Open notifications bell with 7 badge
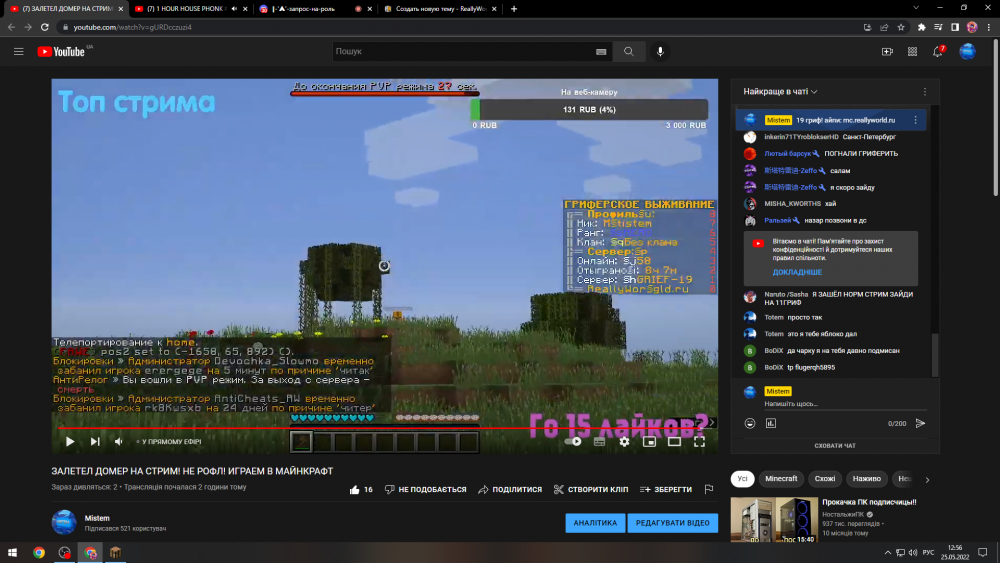1000x563 pixels. coord(938,52)
